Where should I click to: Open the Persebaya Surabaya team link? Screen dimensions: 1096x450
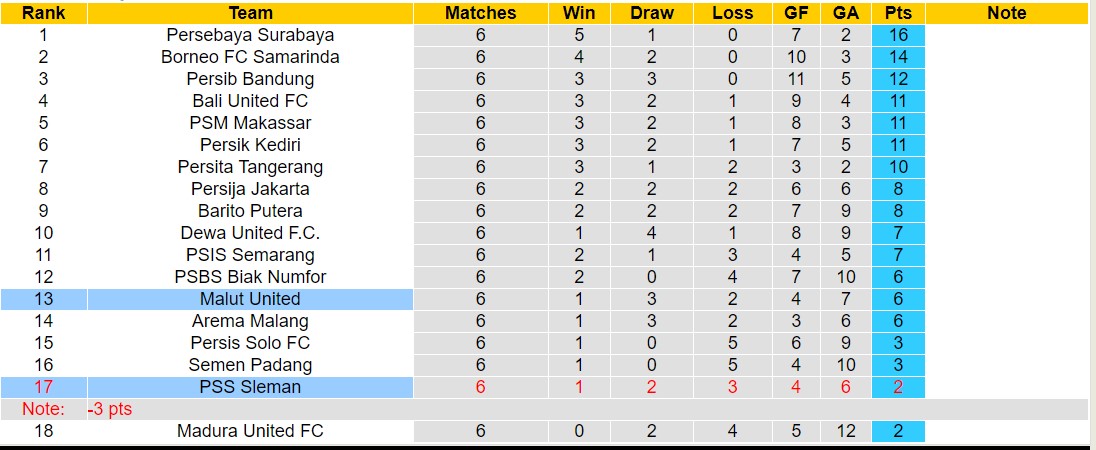point(250,35)
